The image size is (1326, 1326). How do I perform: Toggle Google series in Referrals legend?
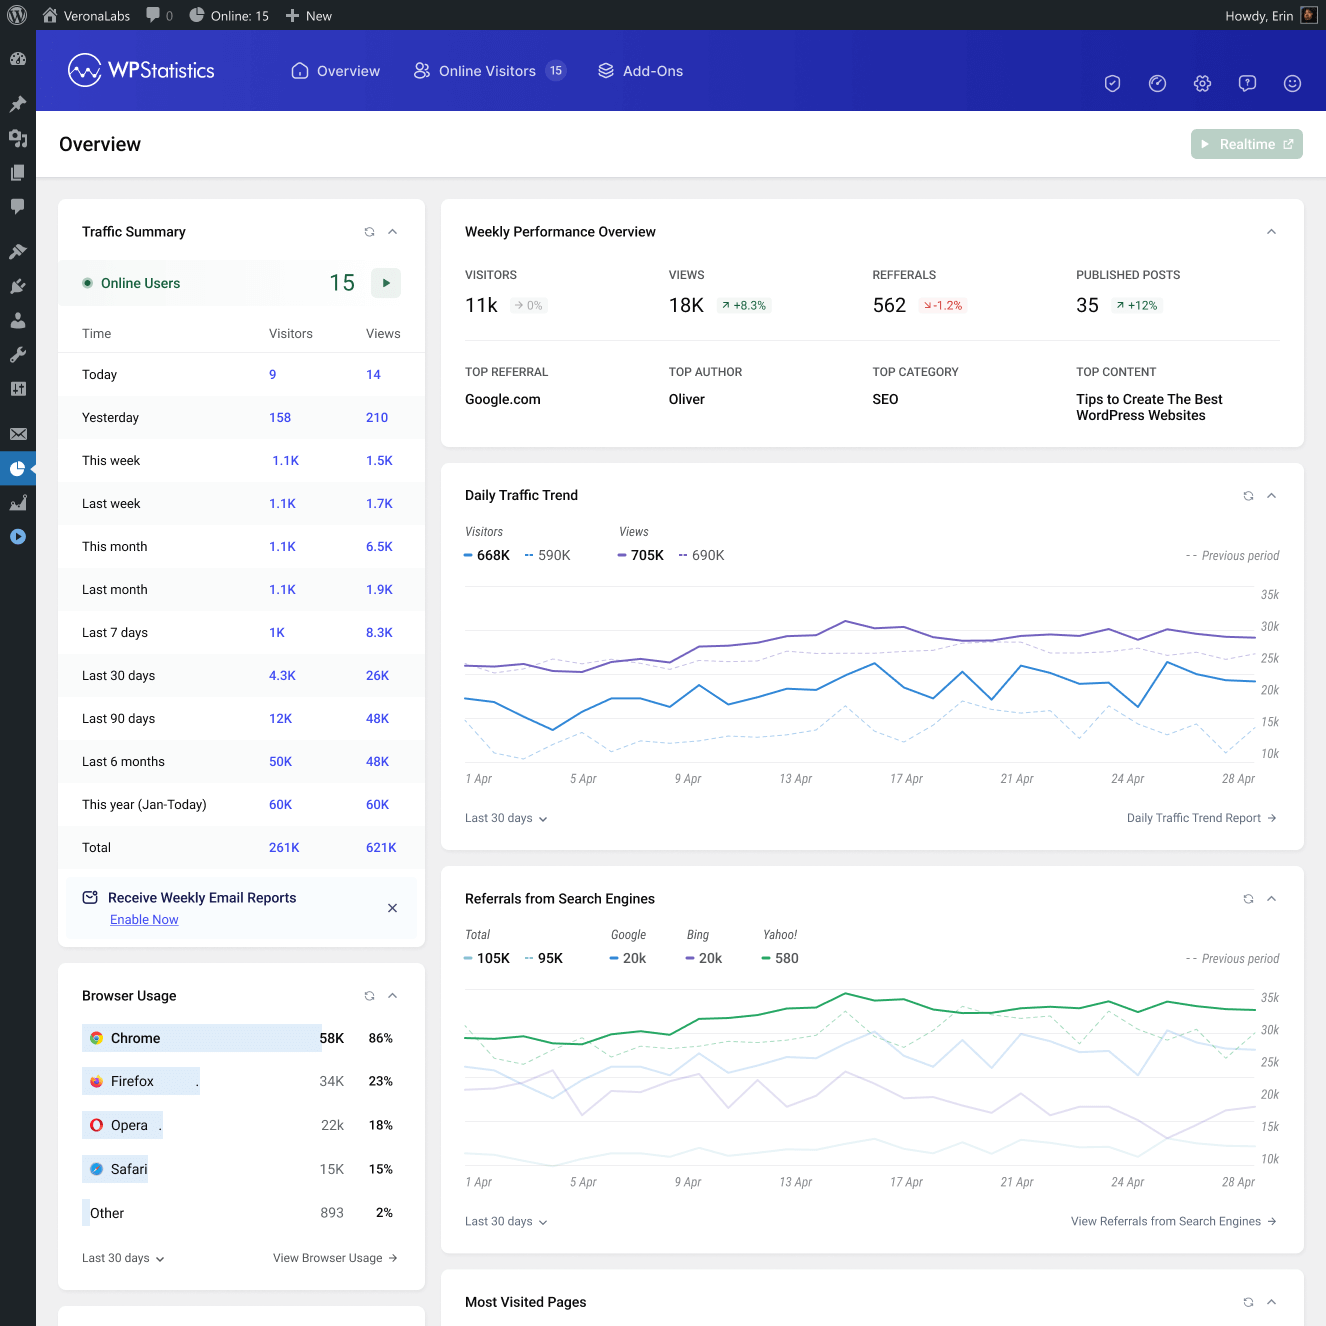tap(628, 958)
